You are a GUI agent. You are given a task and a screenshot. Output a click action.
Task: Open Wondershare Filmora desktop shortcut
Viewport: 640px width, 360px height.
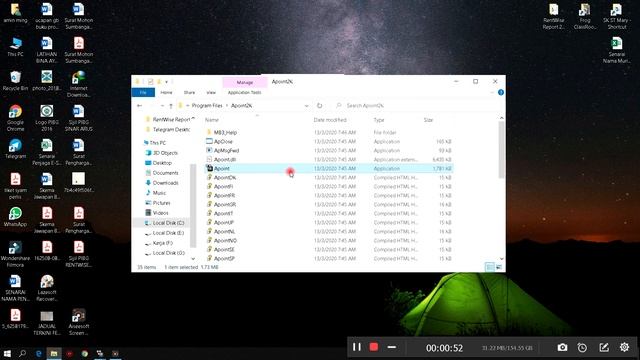point(15,254)
